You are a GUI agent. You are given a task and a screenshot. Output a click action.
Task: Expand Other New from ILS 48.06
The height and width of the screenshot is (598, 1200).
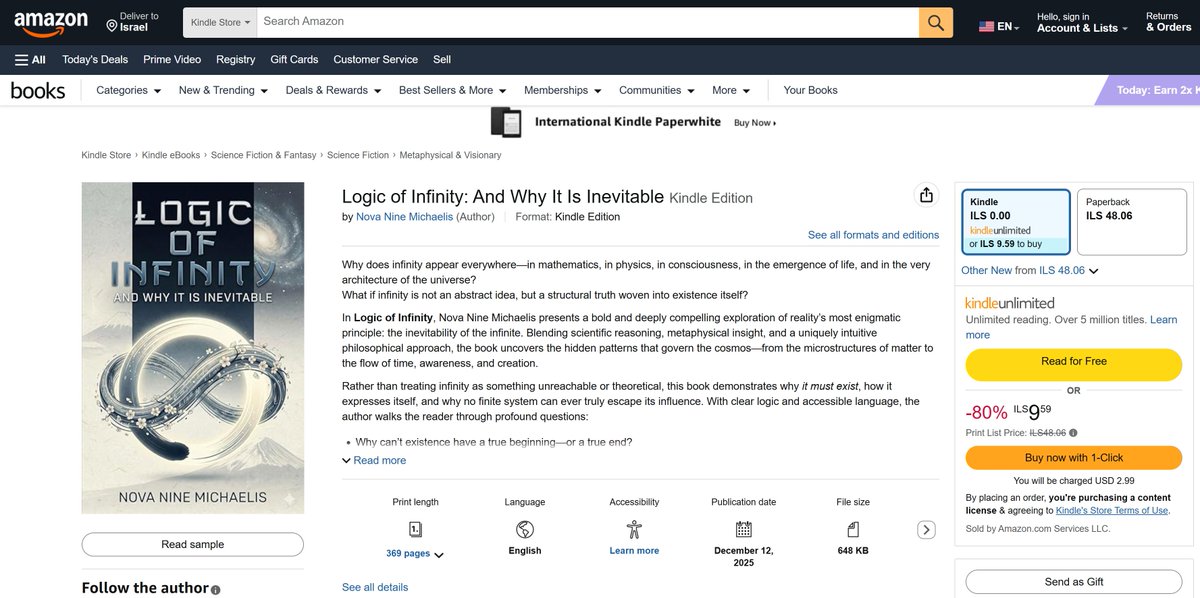(1030, 271)
